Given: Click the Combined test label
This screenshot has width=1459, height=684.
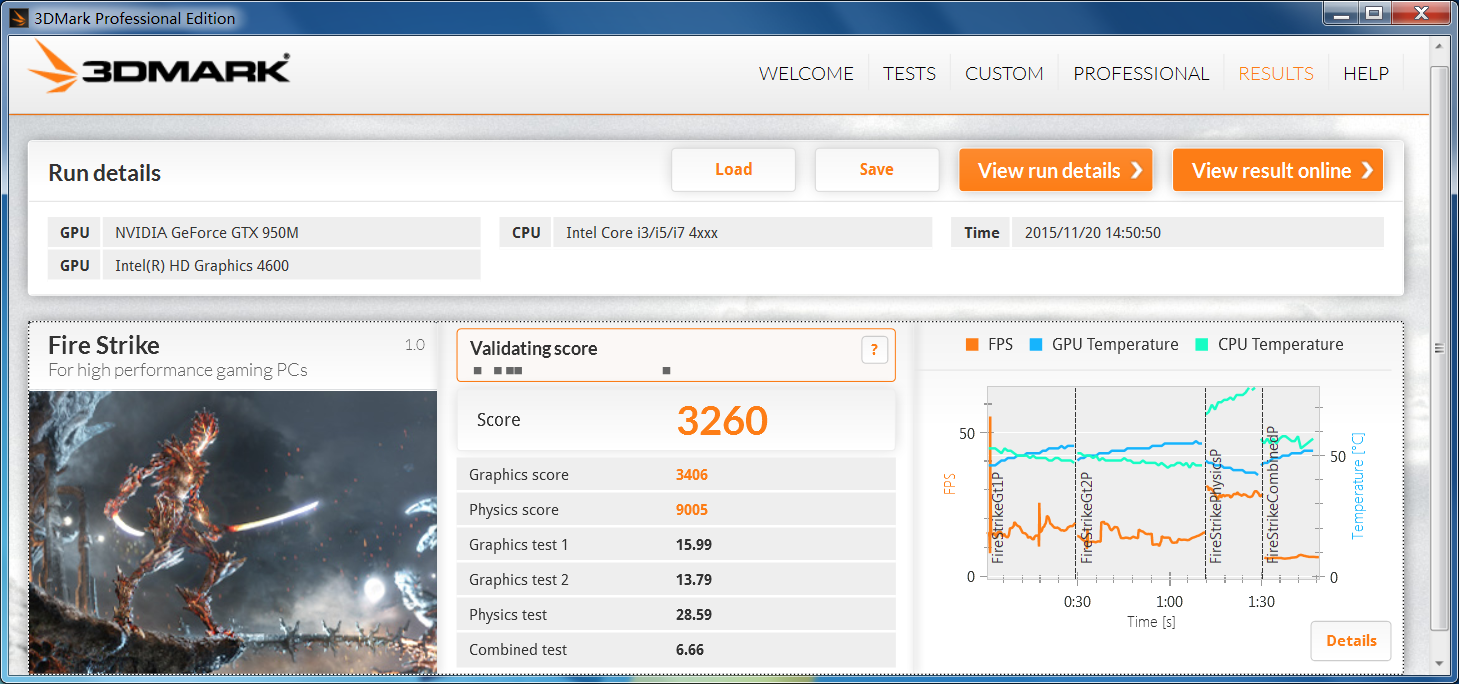Looking at the screenshot, I should coord(518,650).
